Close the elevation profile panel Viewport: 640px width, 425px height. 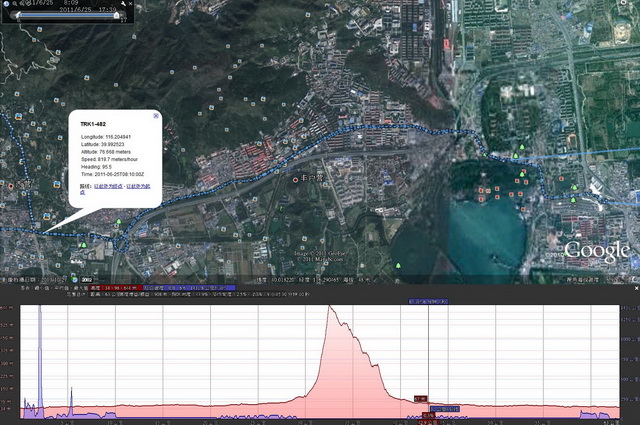(x=636, y=288)
